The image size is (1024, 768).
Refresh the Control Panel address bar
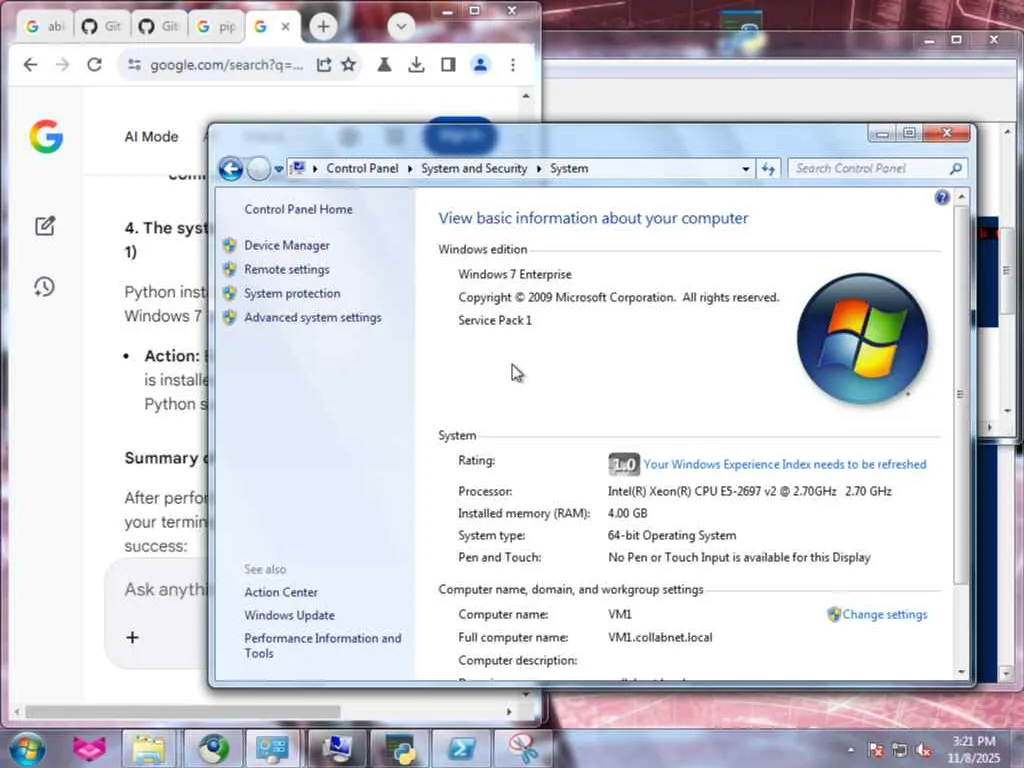(x=768, y=169)
